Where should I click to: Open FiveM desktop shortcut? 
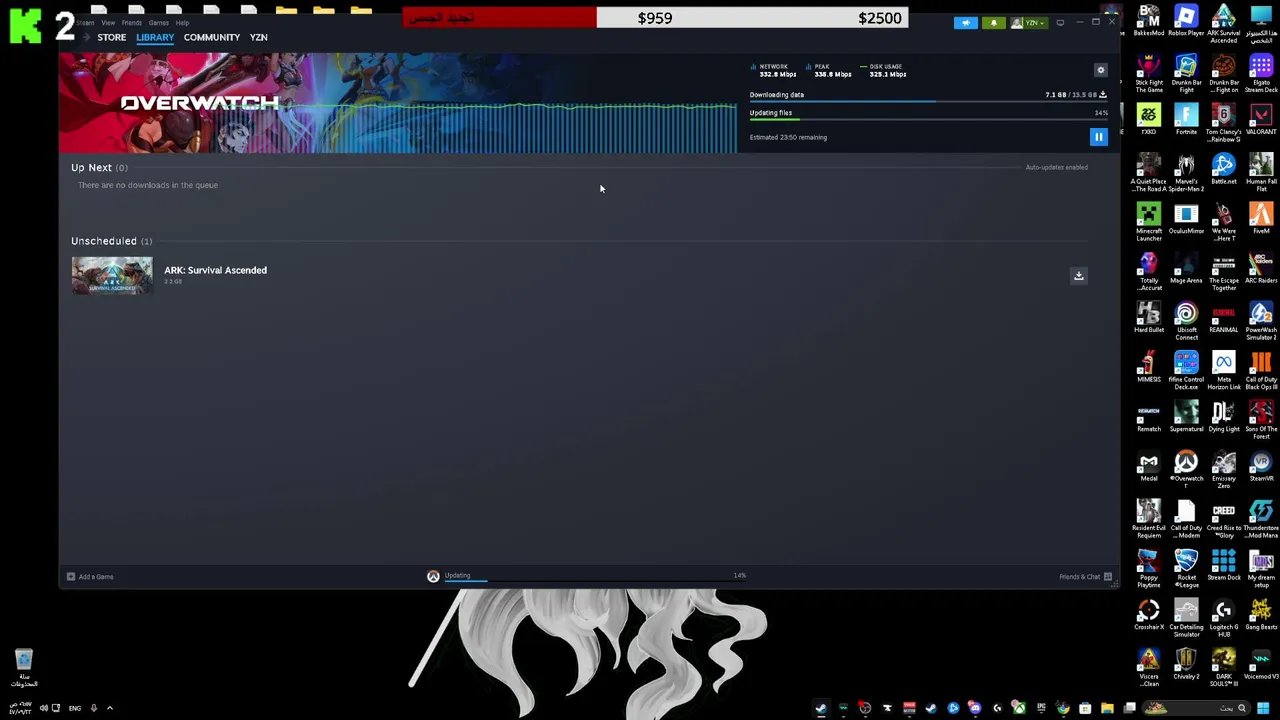point(1261,219)
